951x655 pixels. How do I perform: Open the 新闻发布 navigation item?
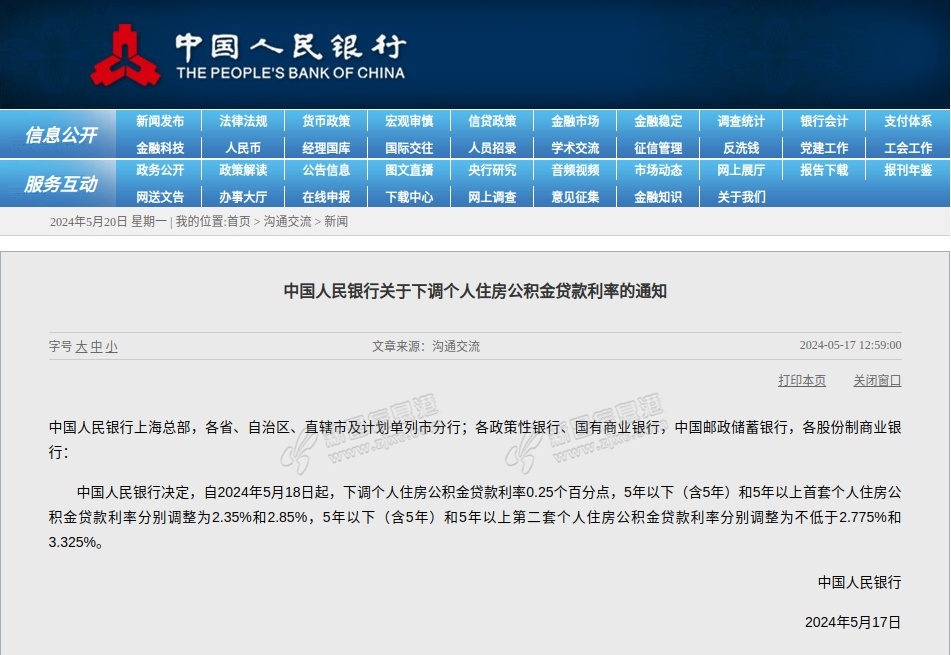[160, 121]
